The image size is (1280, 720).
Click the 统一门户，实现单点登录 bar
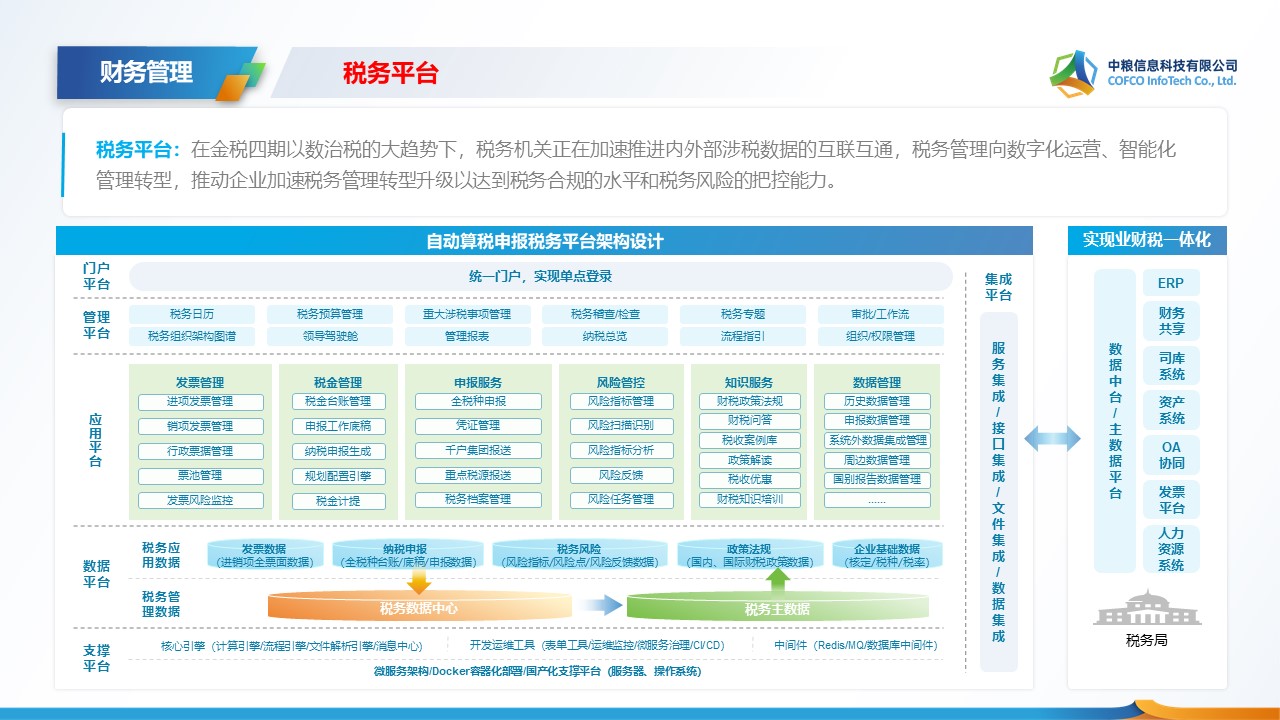tap(540, 277)
